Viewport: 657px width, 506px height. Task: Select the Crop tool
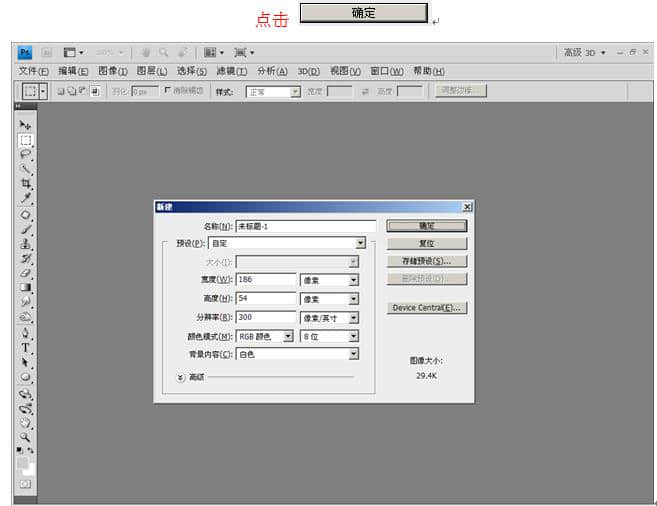click(26, 184)
